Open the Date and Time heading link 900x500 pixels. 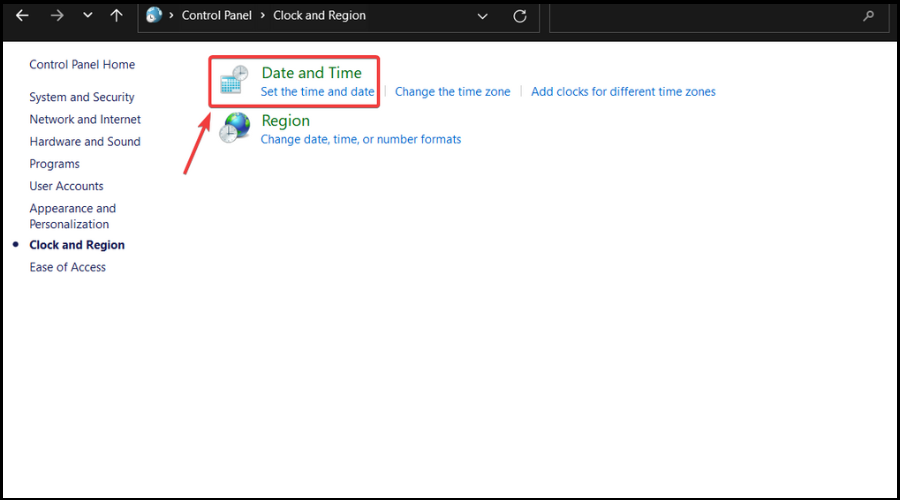tap(312, 73)
